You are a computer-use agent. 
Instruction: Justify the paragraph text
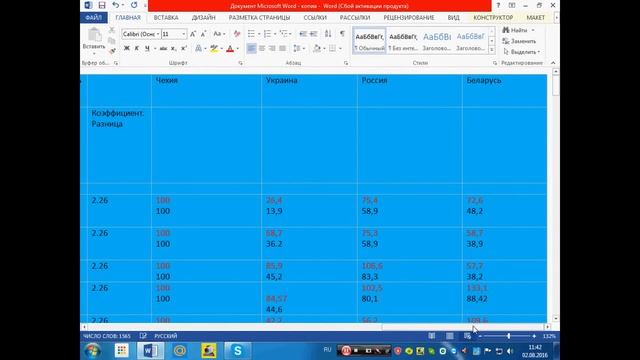tap(282, 49)
